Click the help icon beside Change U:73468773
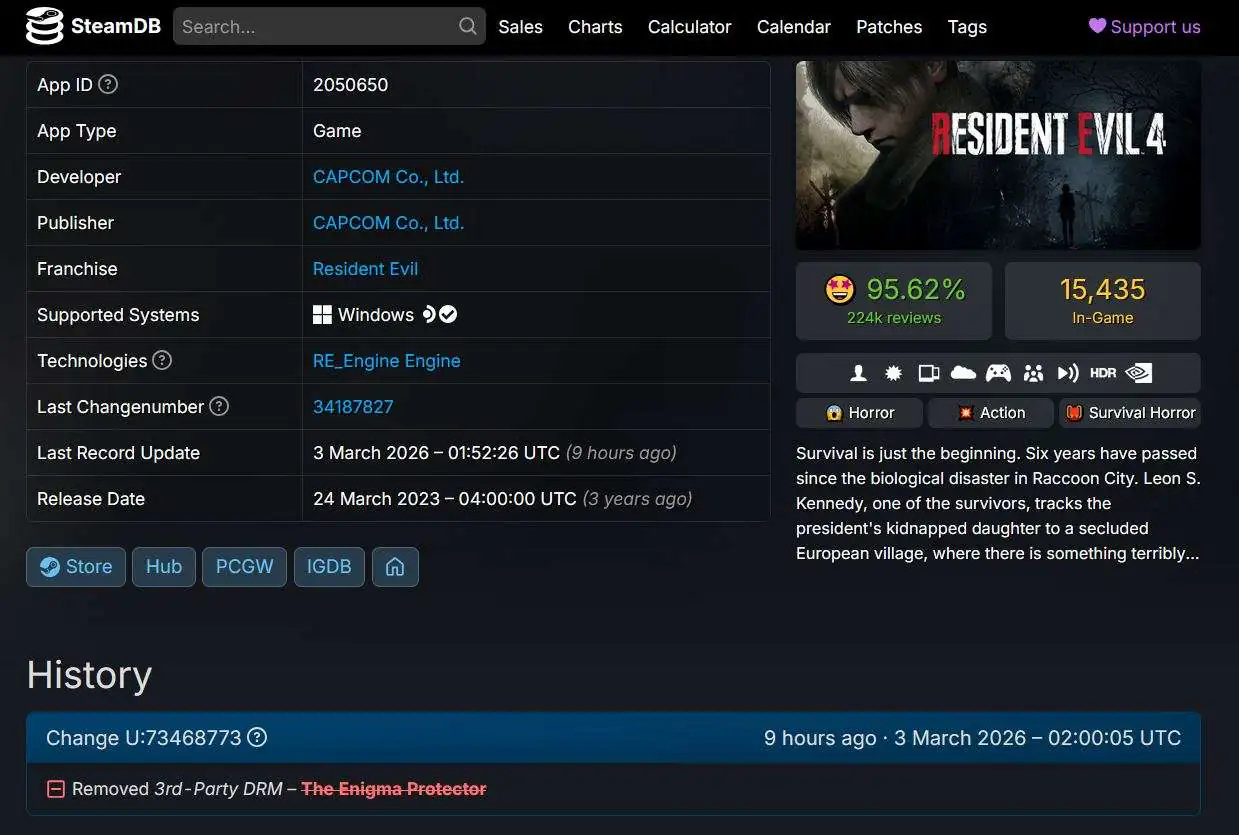1239x835 pixels. click(257, 738)
